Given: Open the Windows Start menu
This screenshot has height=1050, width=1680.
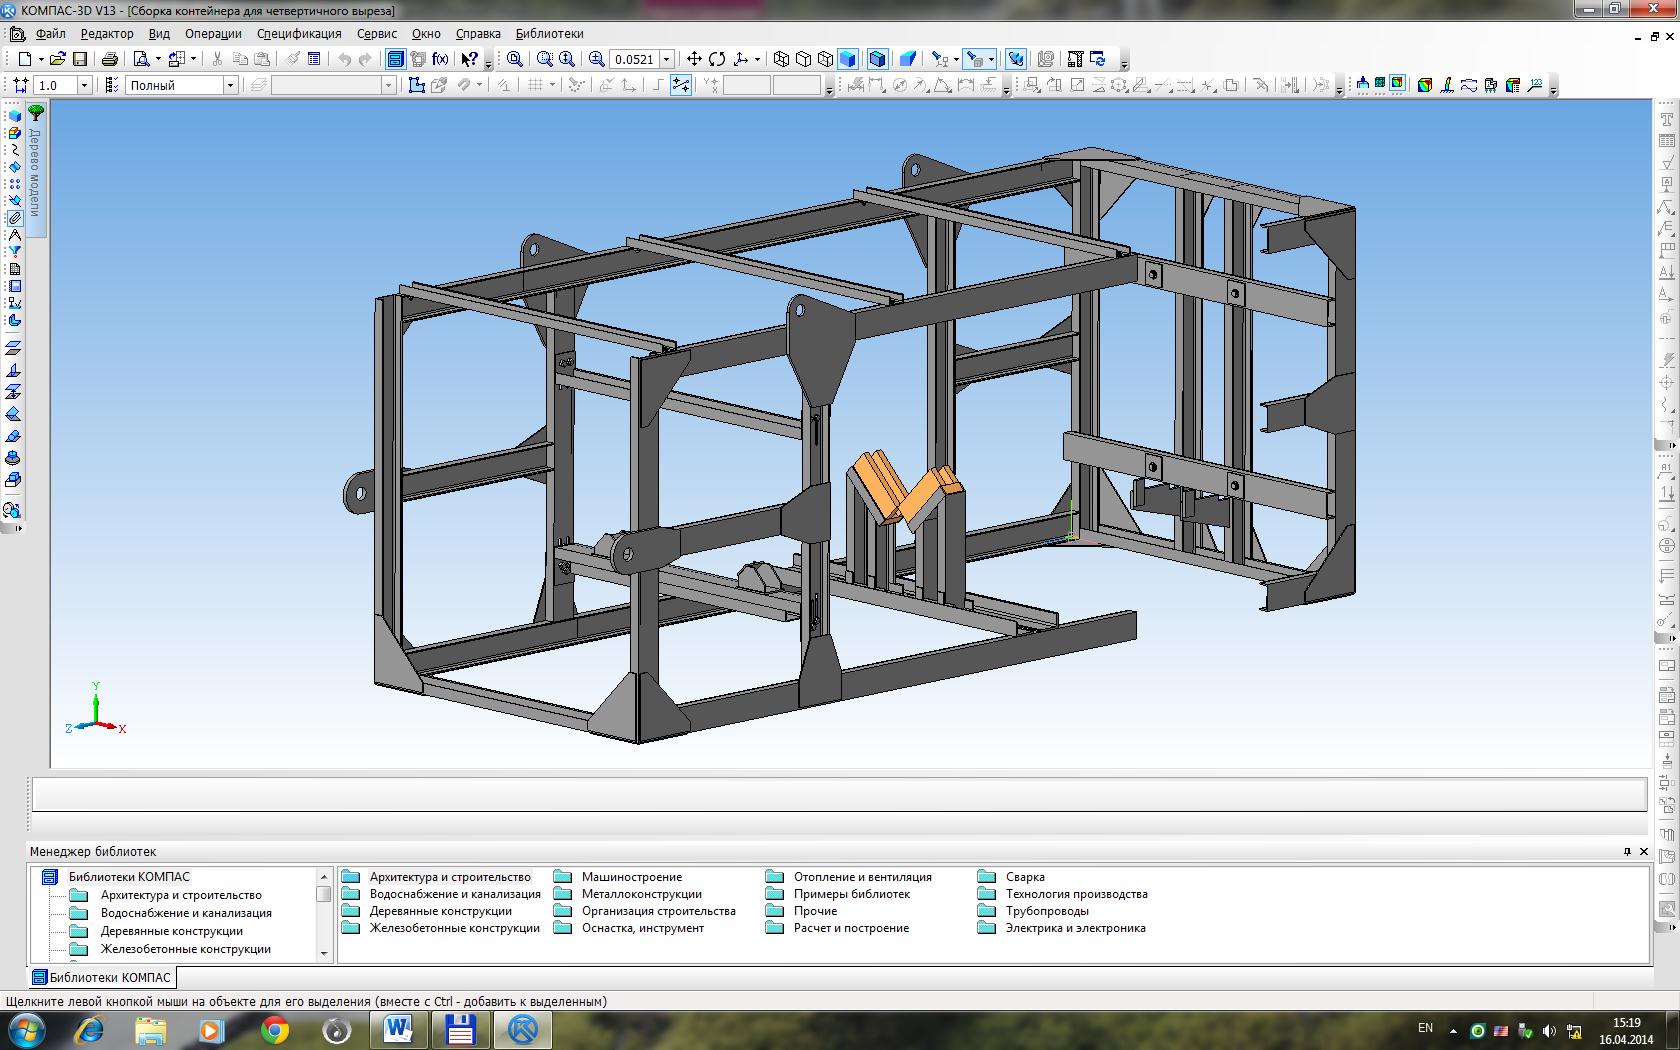Looking at the screenshot, I should point(26,1029).
